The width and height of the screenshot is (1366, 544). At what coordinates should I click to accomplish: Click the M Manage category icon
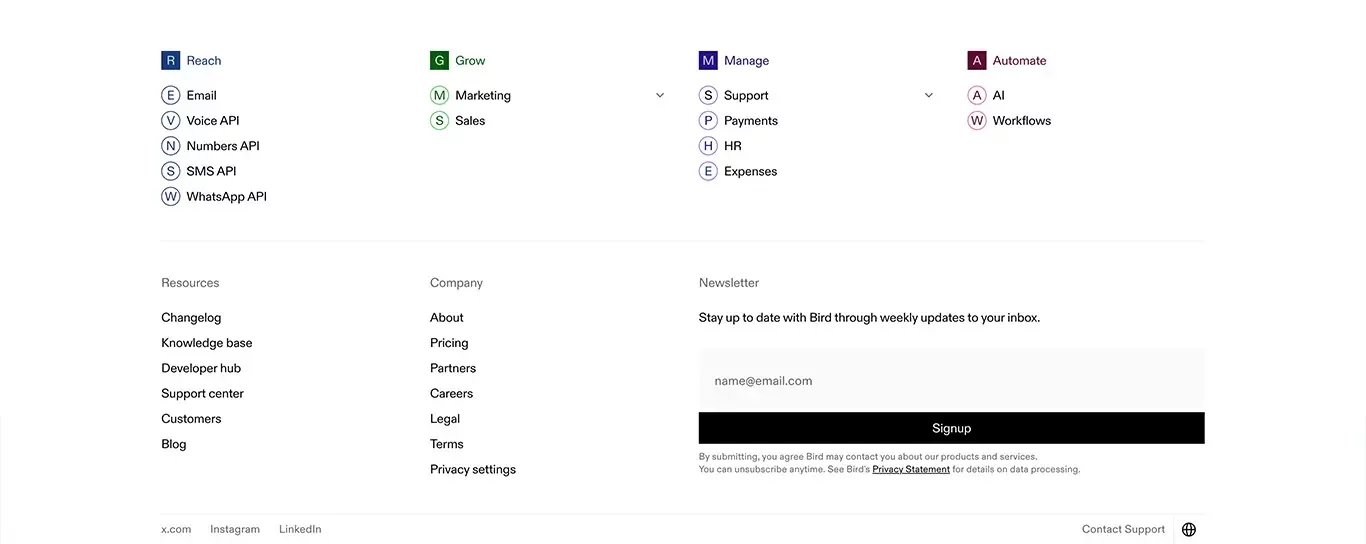[708, 61]
